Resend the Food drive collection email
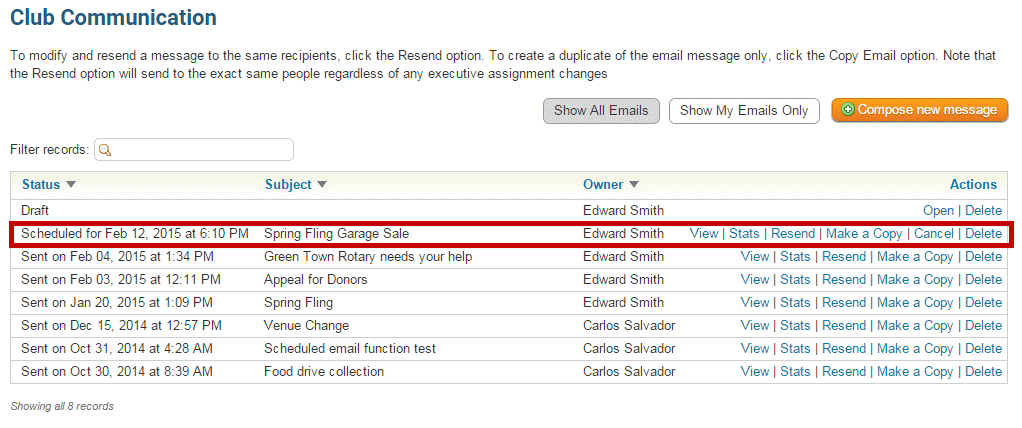The height and width of the screenshot is (428, 1022). pyautogui.click(x=844, y=372)
